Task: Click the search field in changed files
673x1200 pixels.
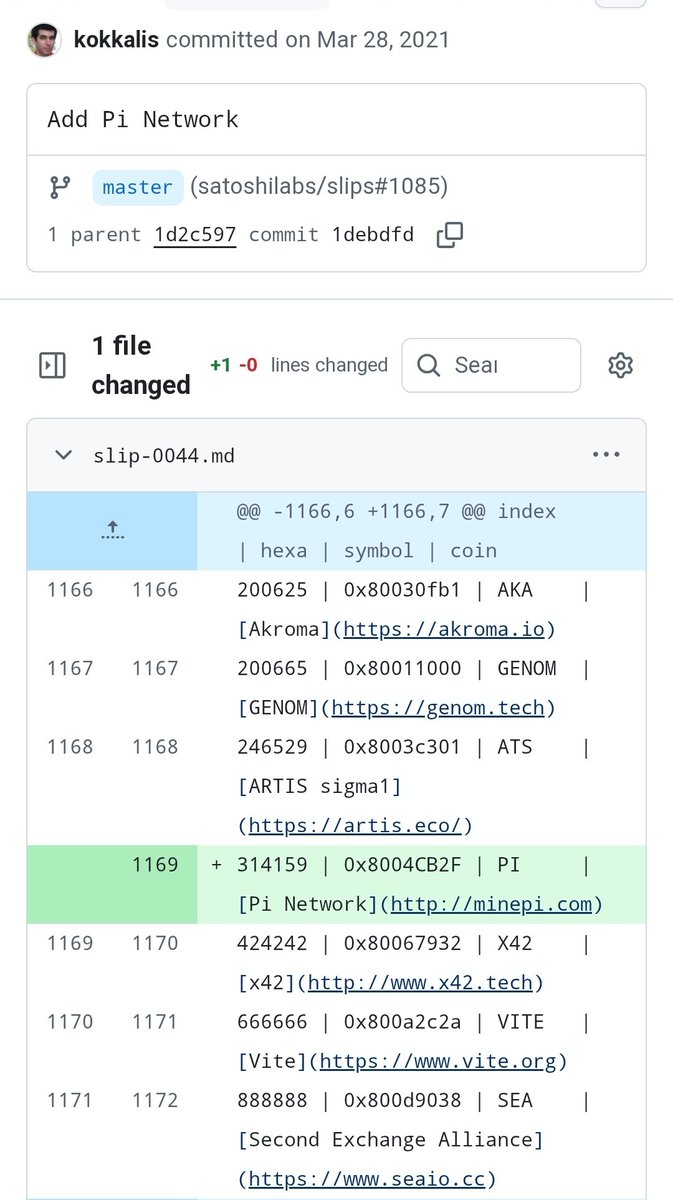Action: pos(491,365)
